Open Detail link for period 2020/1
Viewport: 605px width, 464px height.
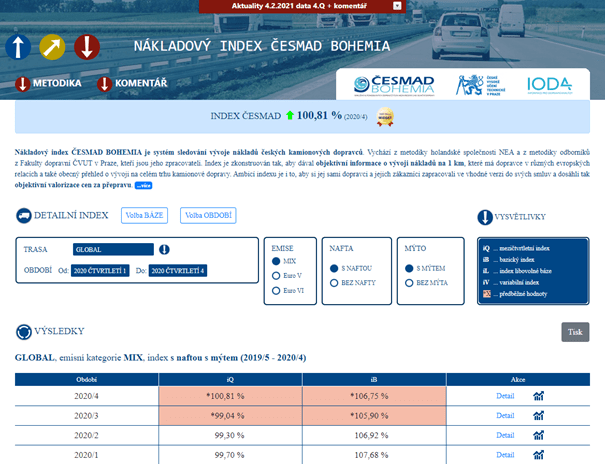tap(505, 455)
